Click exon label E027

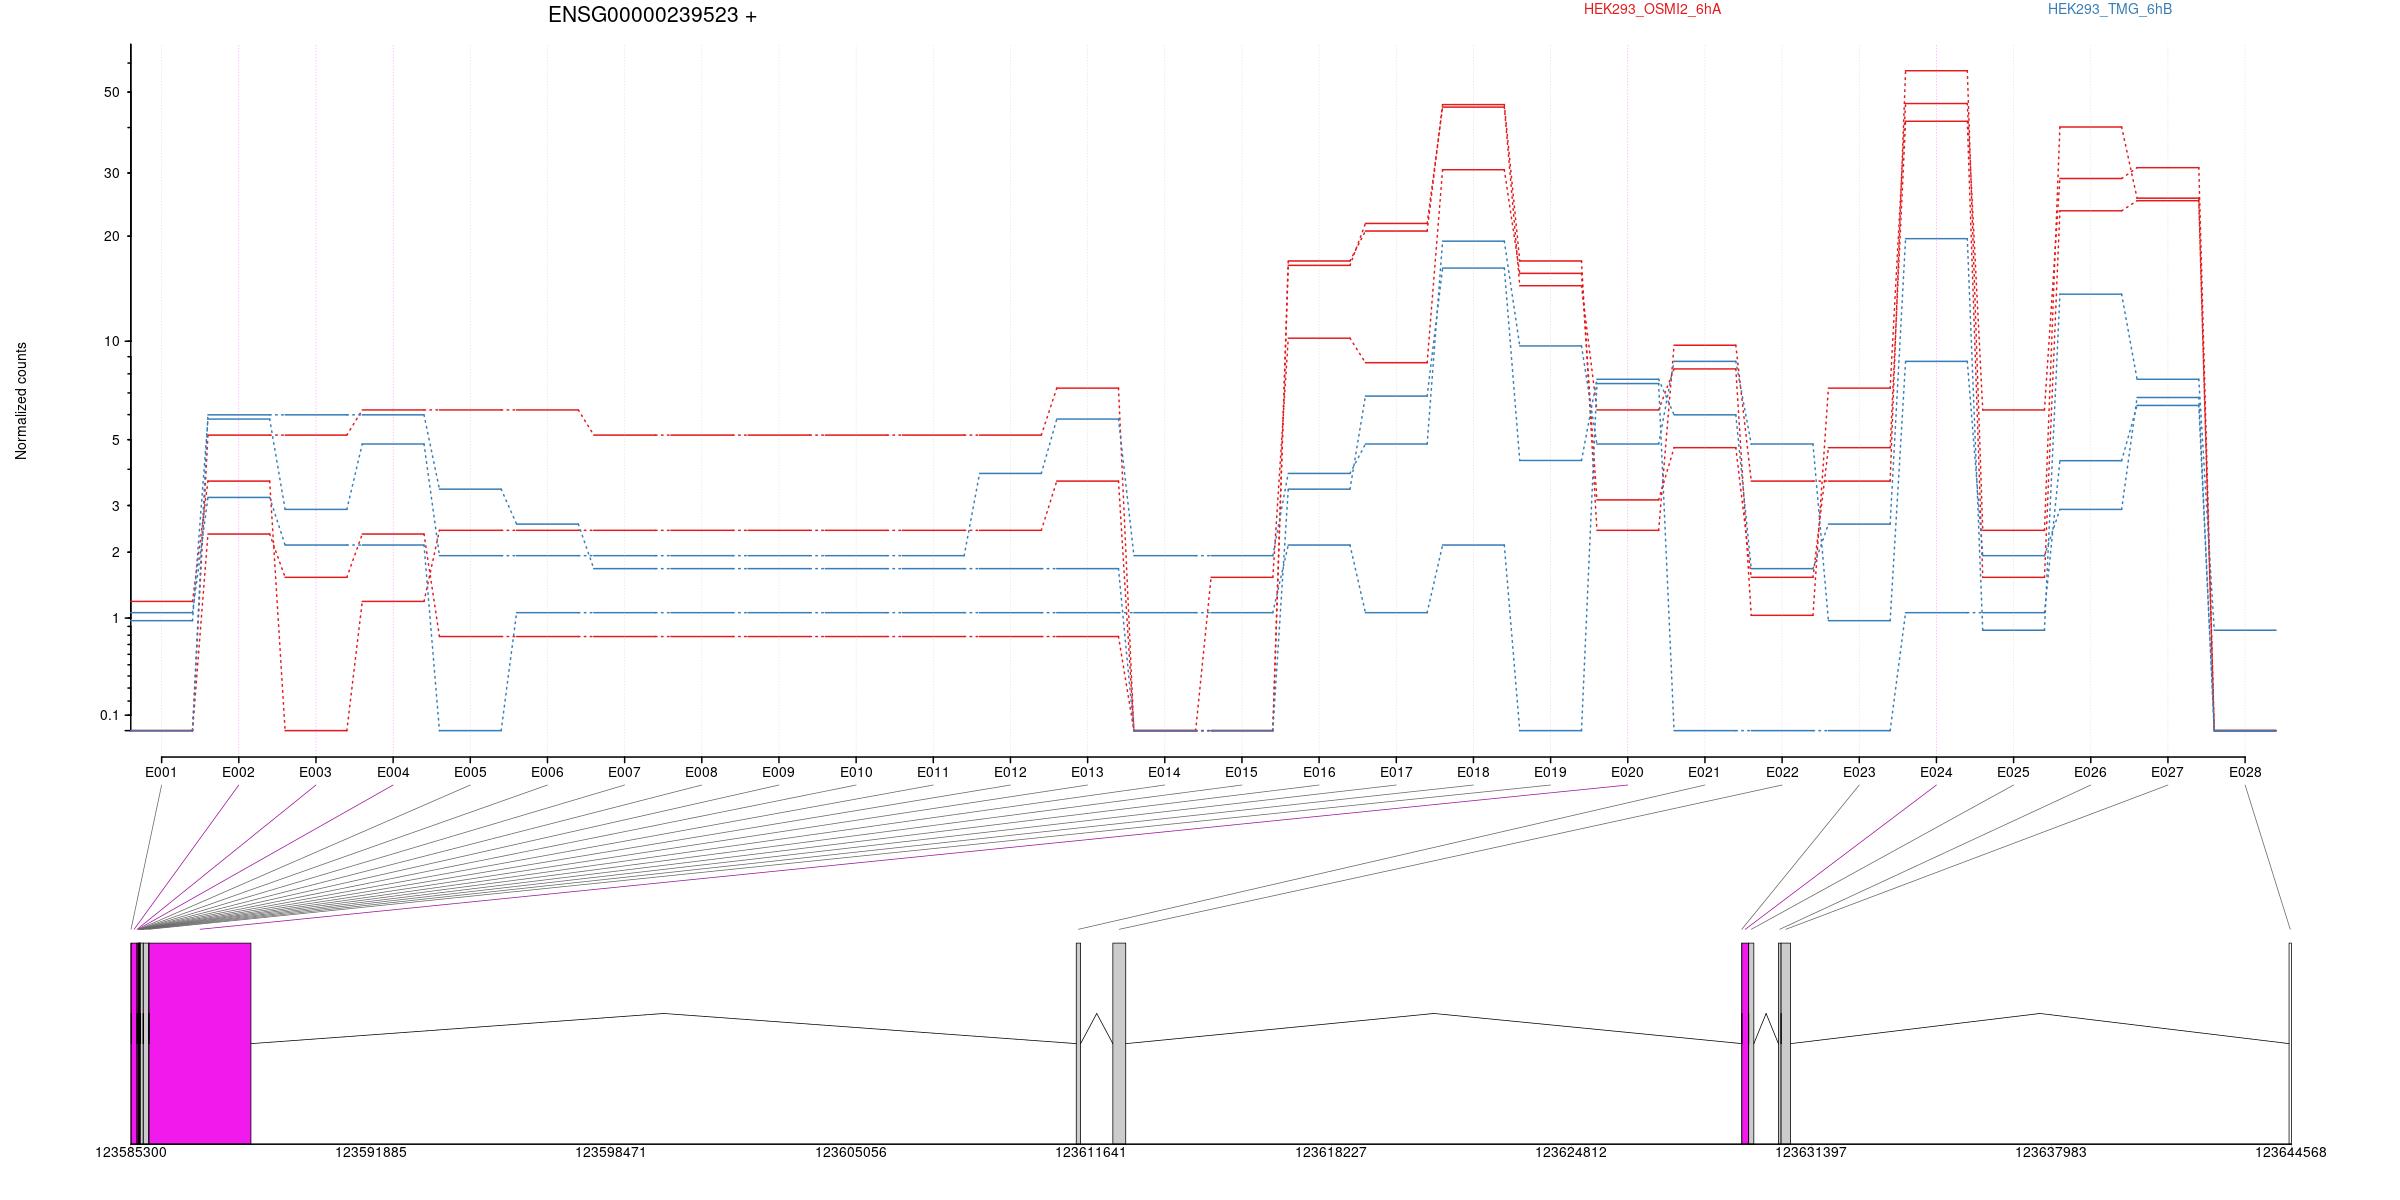pyautogui.click(x=2167, y=772)
